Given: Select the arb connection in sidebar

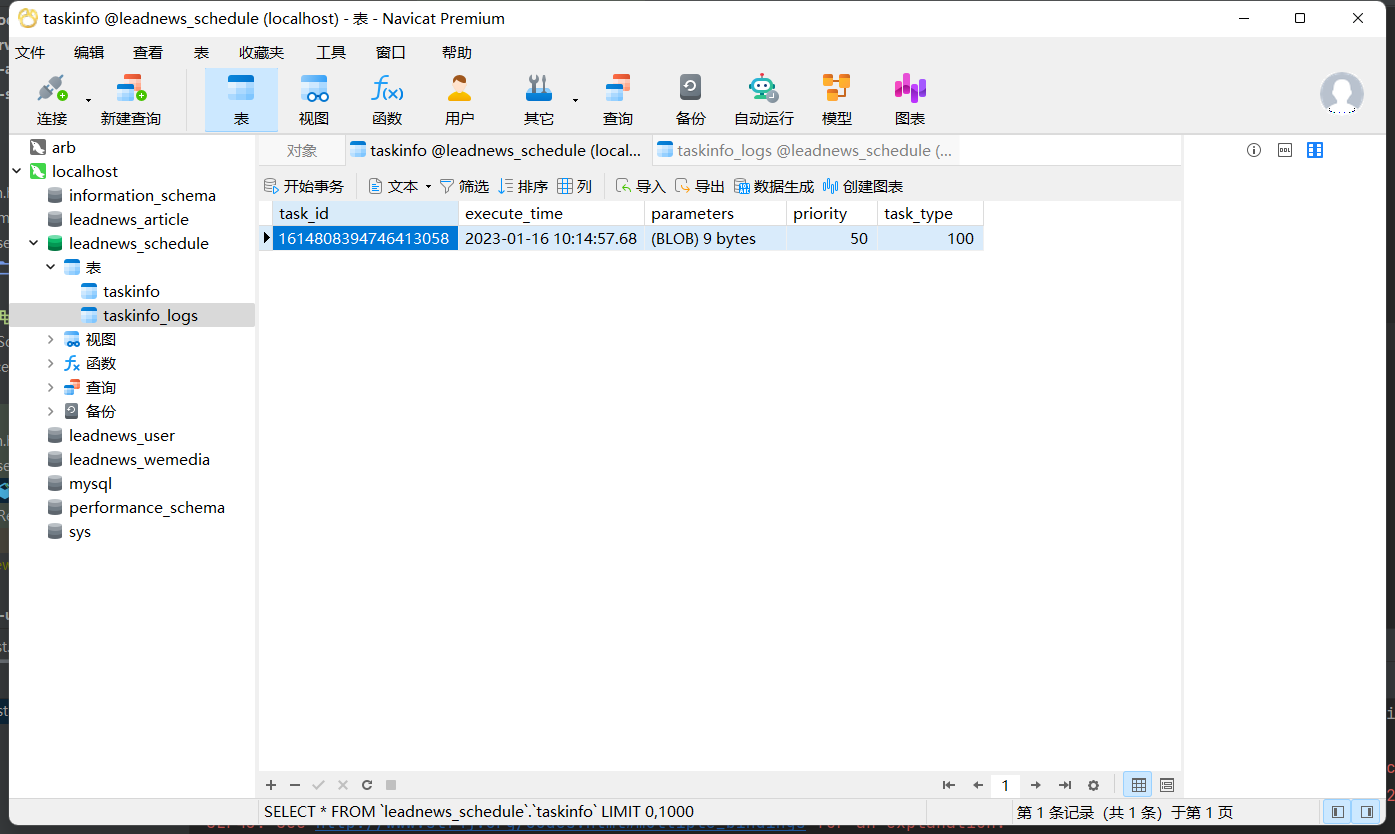Looking at the screenshot, I should (x=63, y=147).
